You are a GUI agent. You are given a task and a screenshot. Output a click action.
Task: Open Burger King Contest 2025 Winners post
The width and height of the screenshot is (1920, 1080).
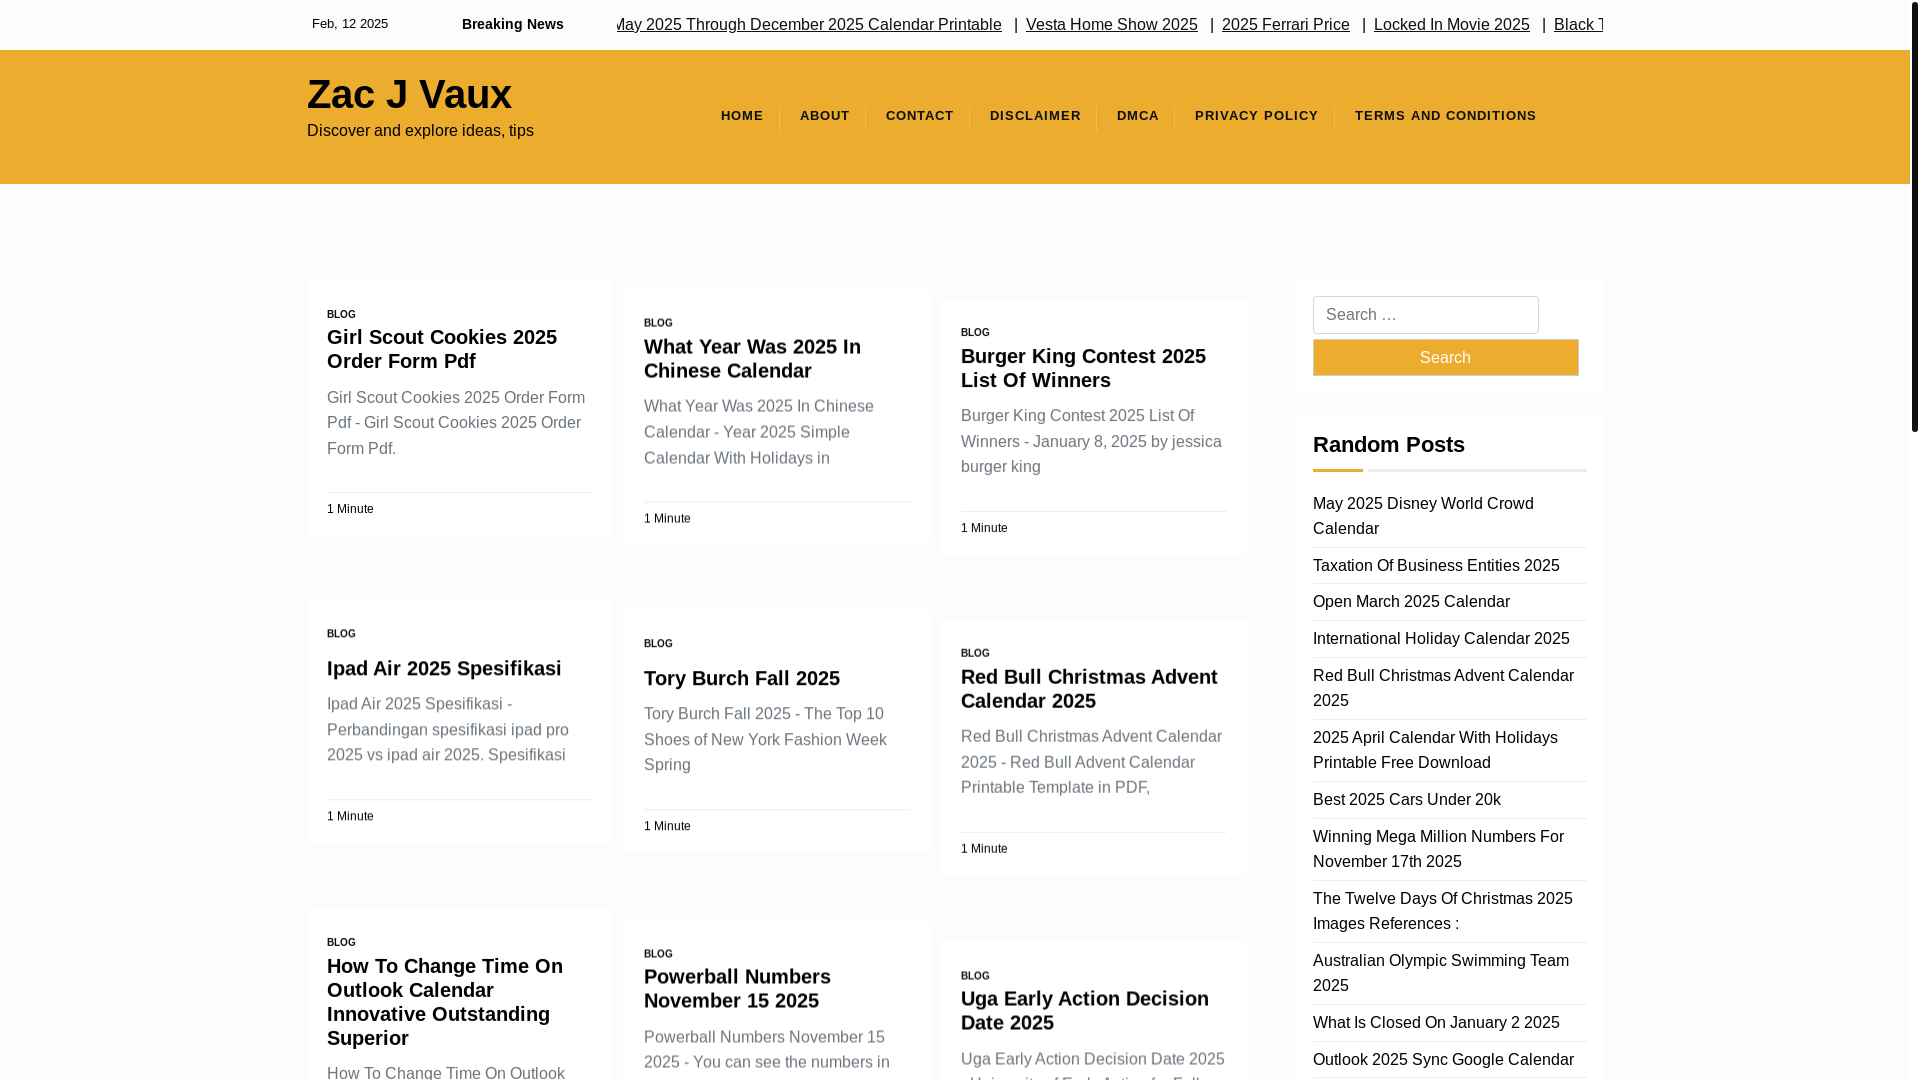[1083, 368]
